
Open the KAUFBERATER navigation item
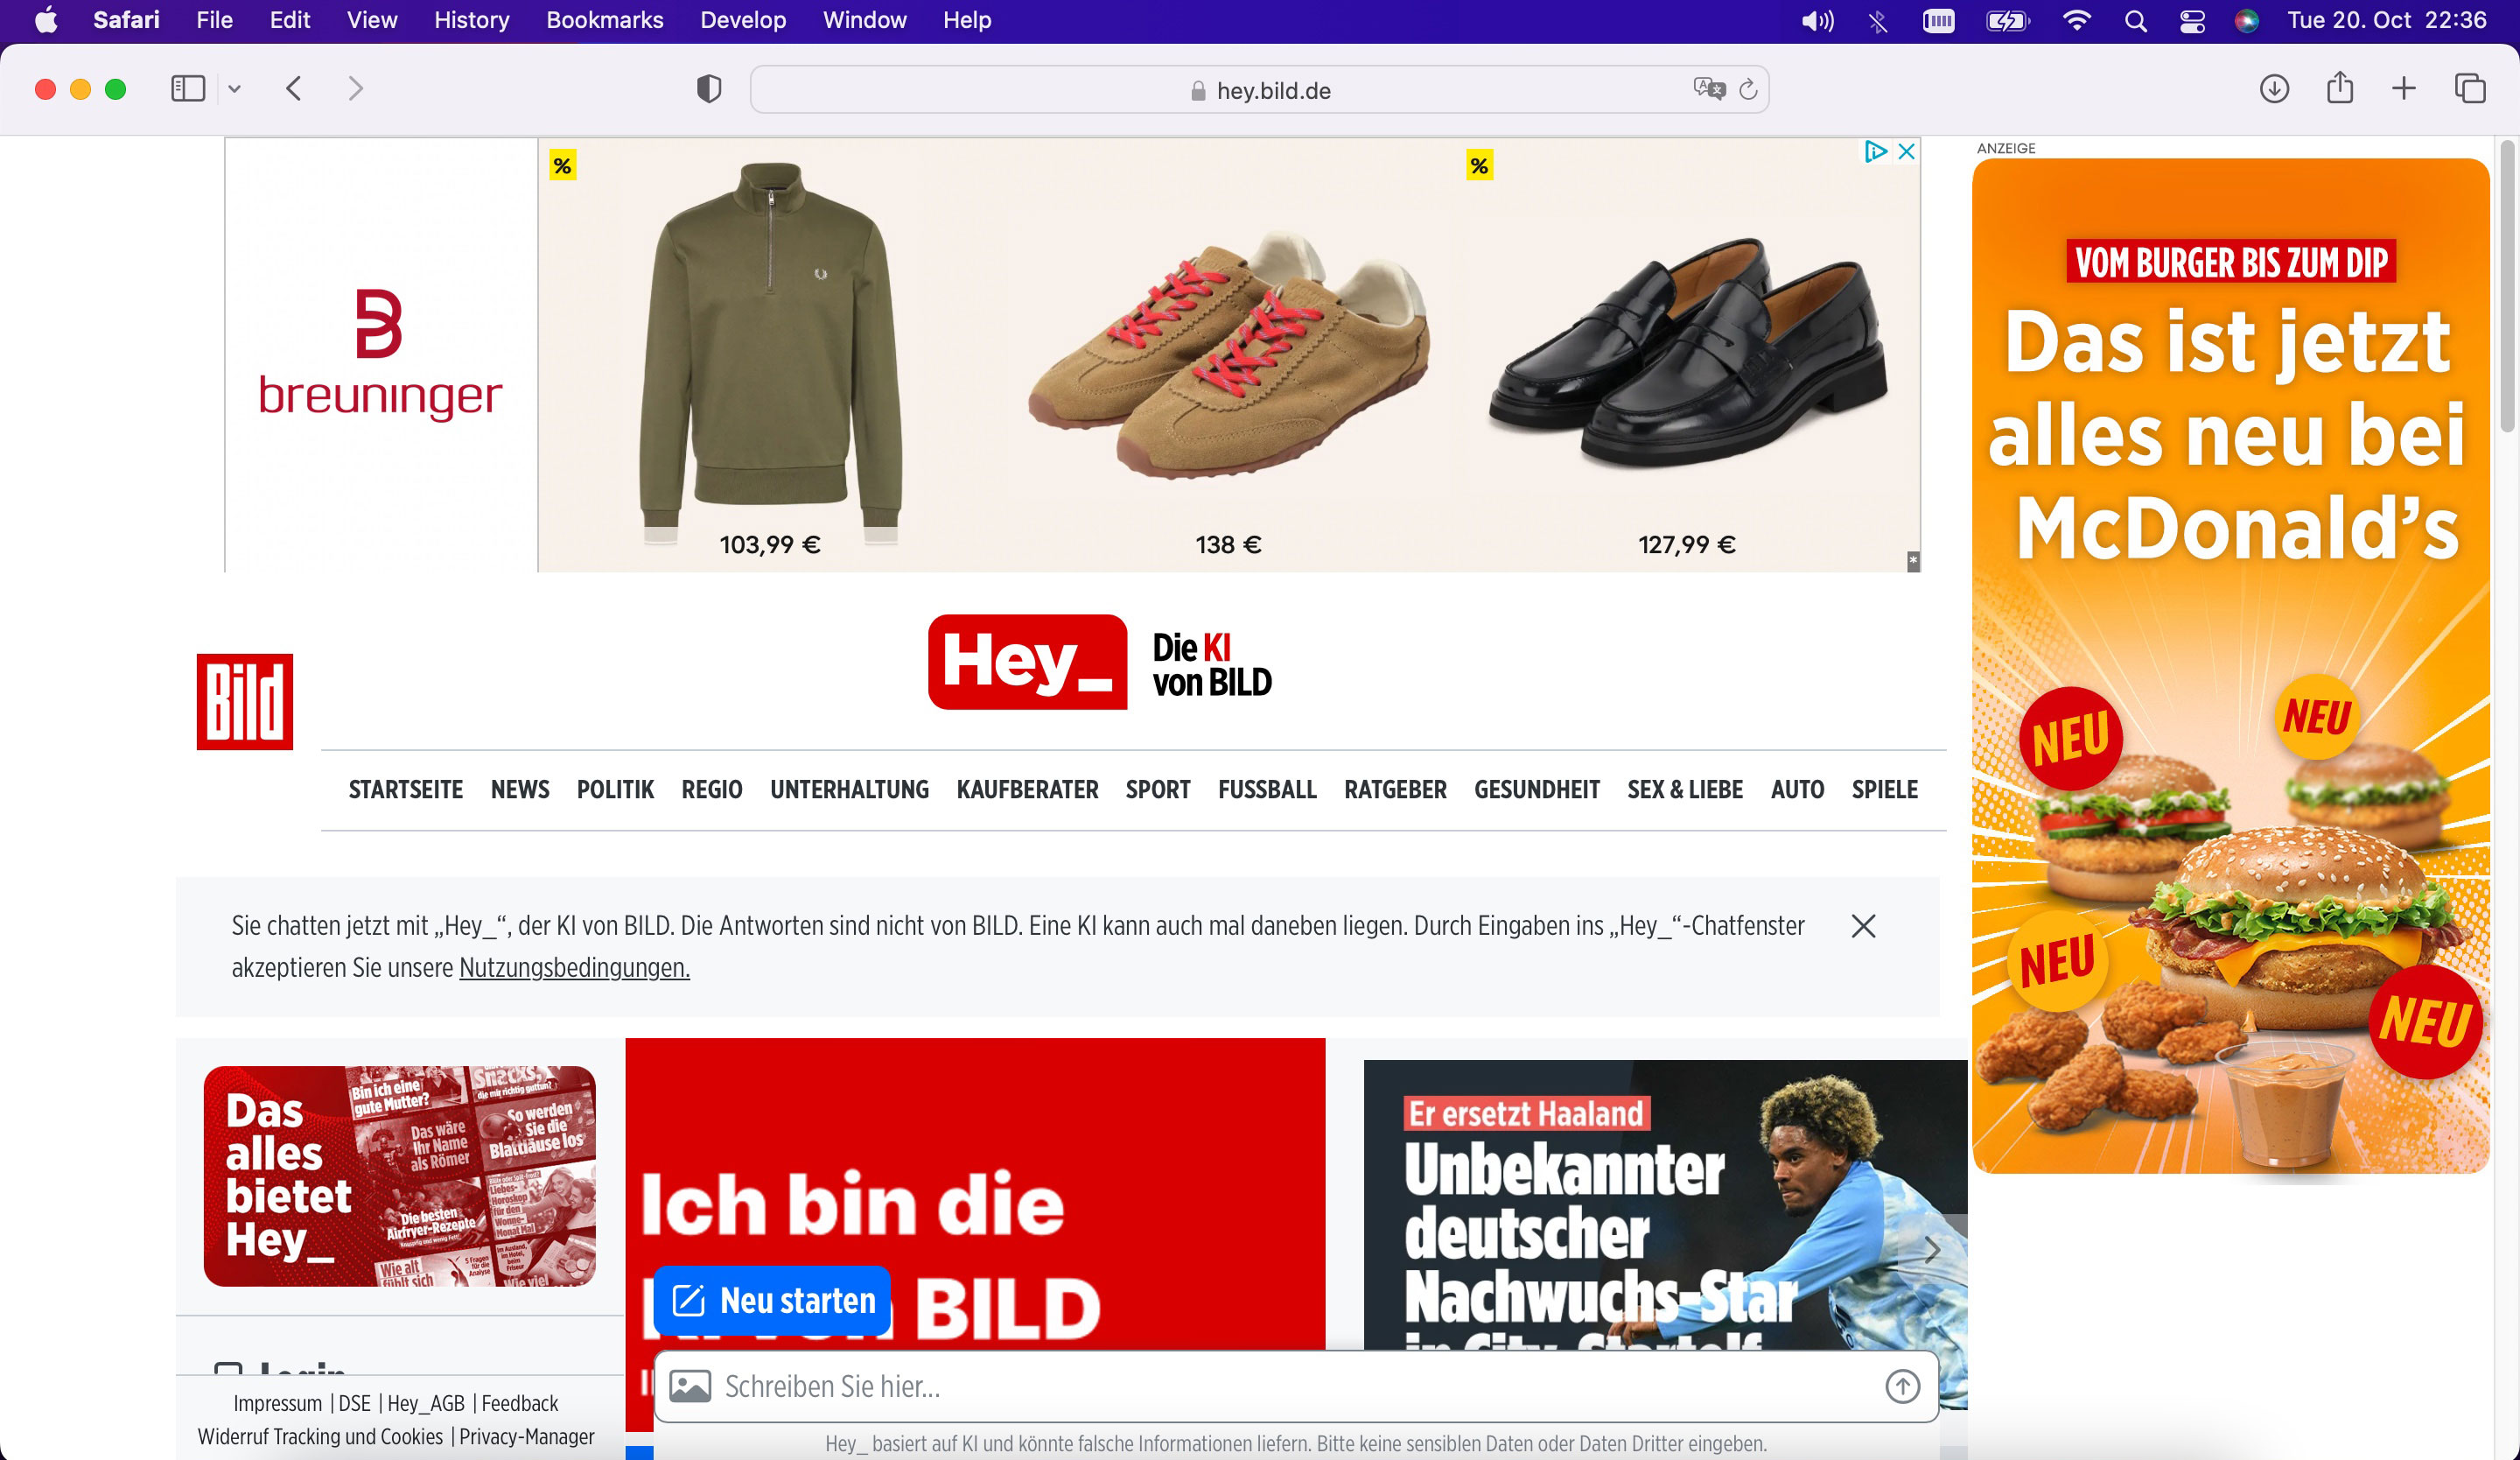tap(1027, 790)
